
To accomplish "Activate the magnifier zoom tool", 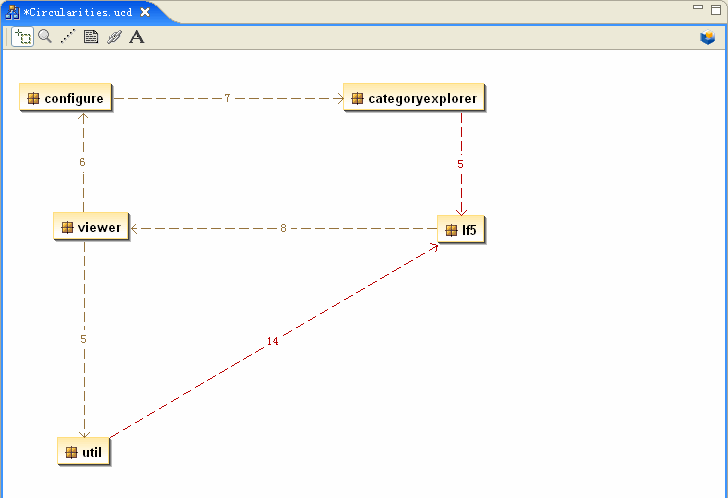I will point(45,36).
